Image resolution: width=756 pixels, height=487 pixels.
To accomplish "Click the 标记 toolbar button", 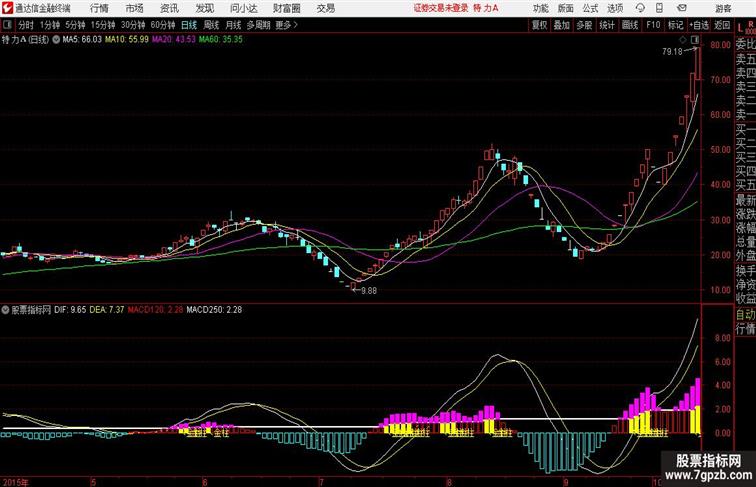I will click(x=675, y=25).
